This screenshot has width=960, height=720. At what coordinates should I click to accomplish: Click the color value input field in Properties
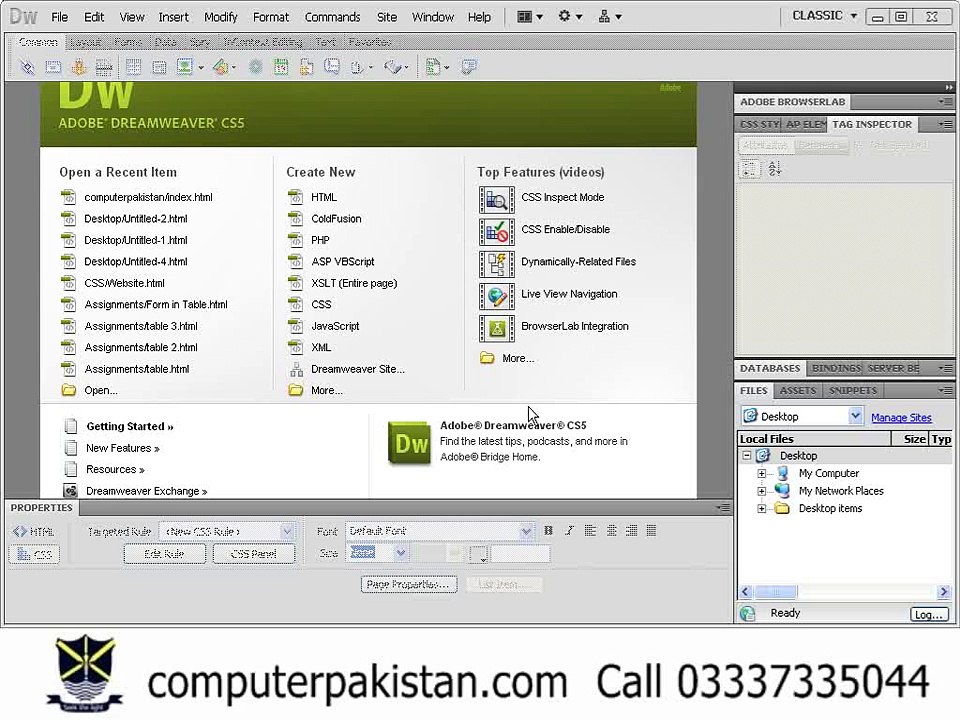[520, 554]
